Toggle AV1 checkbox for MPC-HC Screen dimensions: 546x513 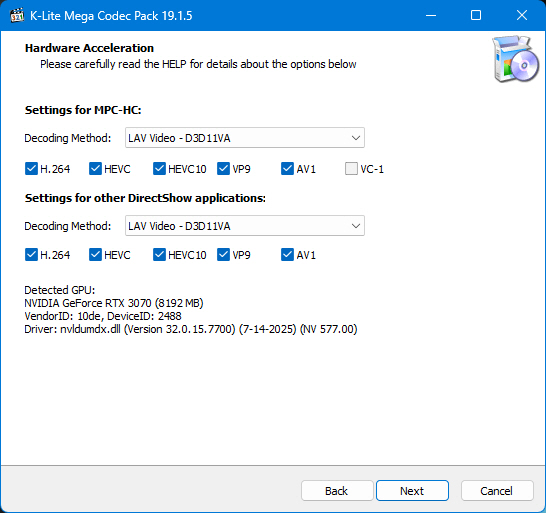tap(287, 169)
